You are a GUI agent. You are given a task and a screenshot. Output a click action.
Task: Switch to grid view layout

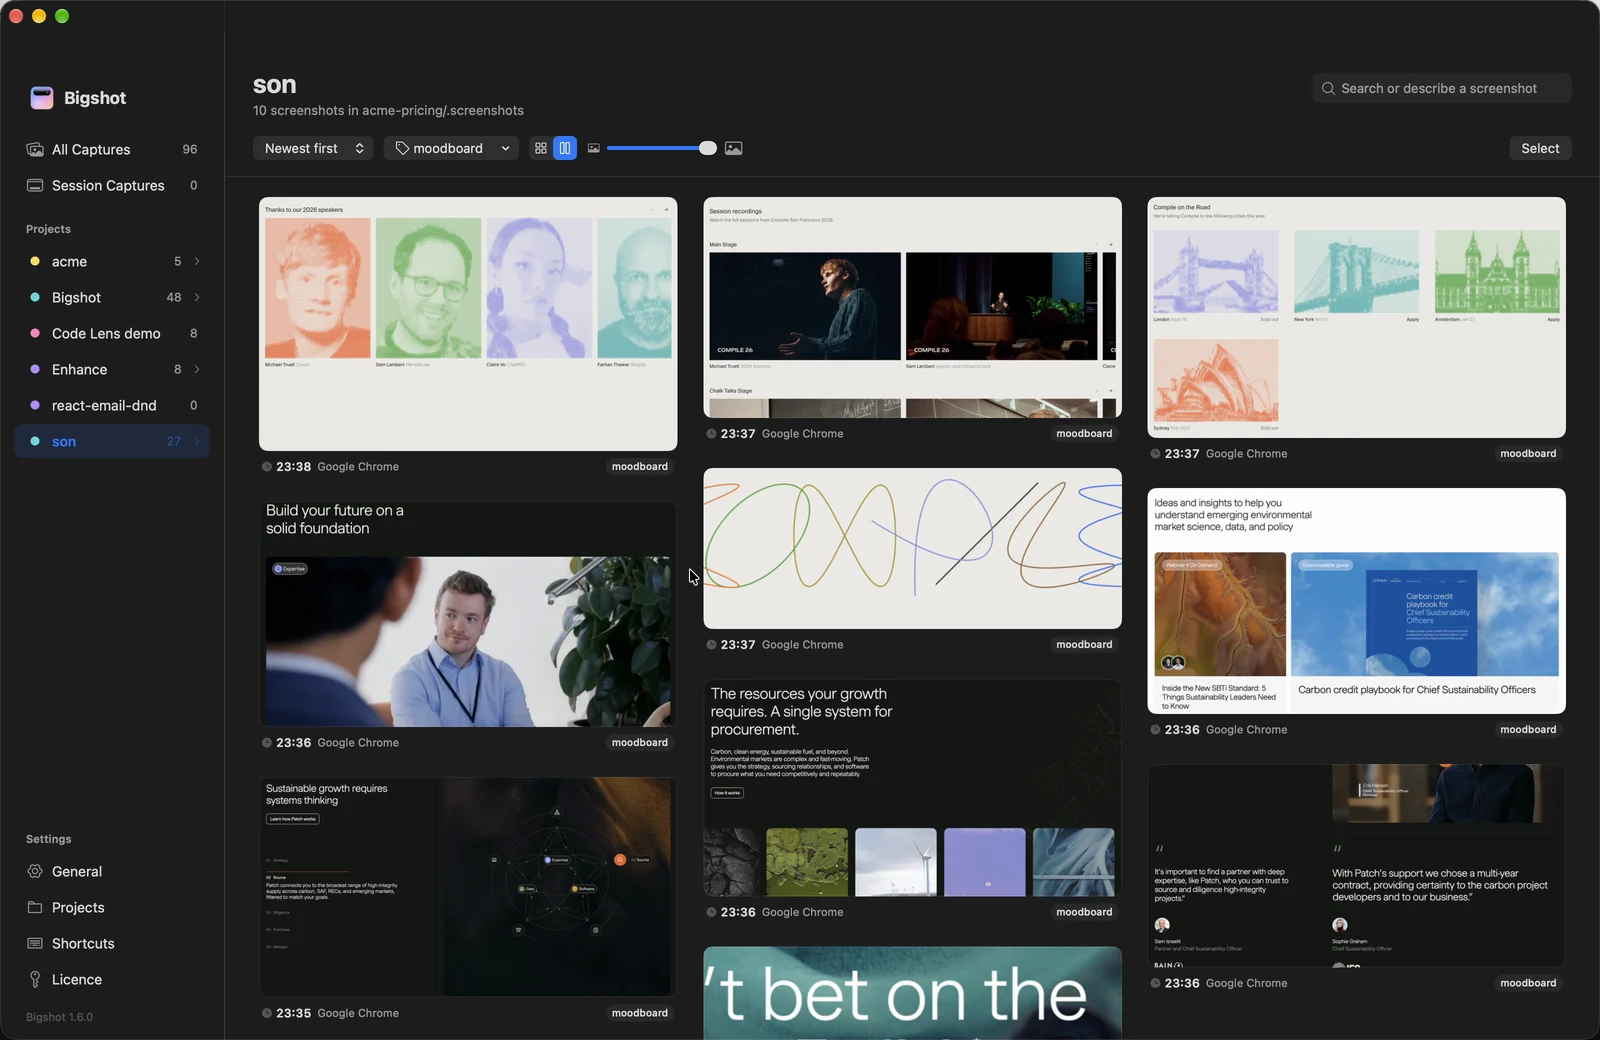click(x=541, y=148)
